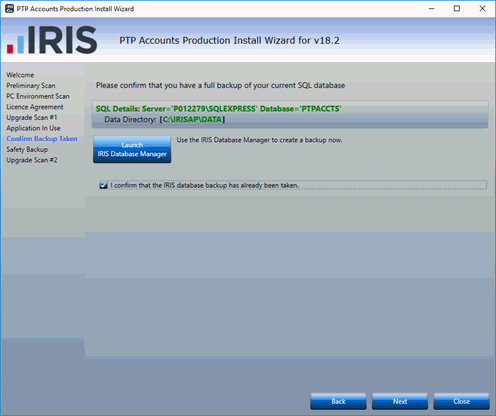The height and width of the screenshot is (416, 496).
Task: Click the Data Directory path C:\IRISAP\DATA
Action: pyautogui.click(x=192, y=119)
